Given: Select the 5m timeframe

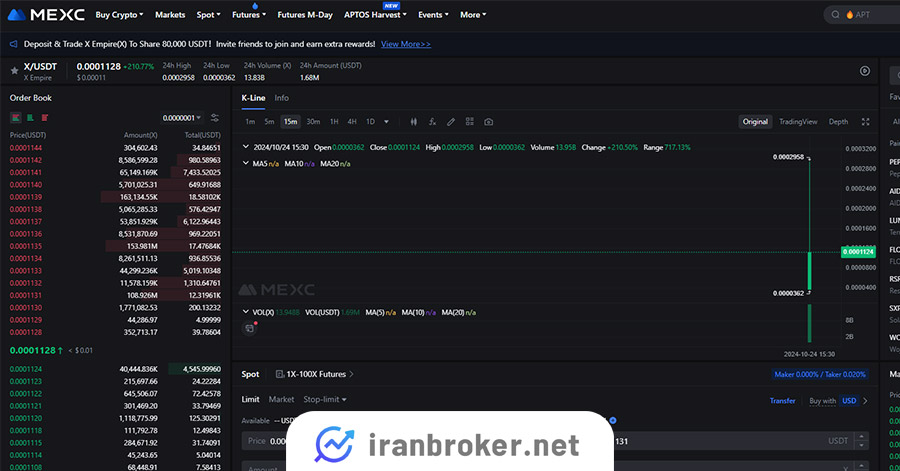Looking at the screenshot, I should tap(269, 122).
